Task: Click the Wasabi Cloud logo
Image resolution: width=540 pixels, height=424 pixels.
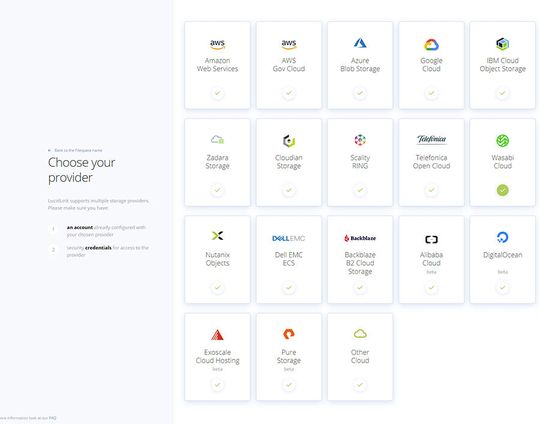Action: coord(502,141)
